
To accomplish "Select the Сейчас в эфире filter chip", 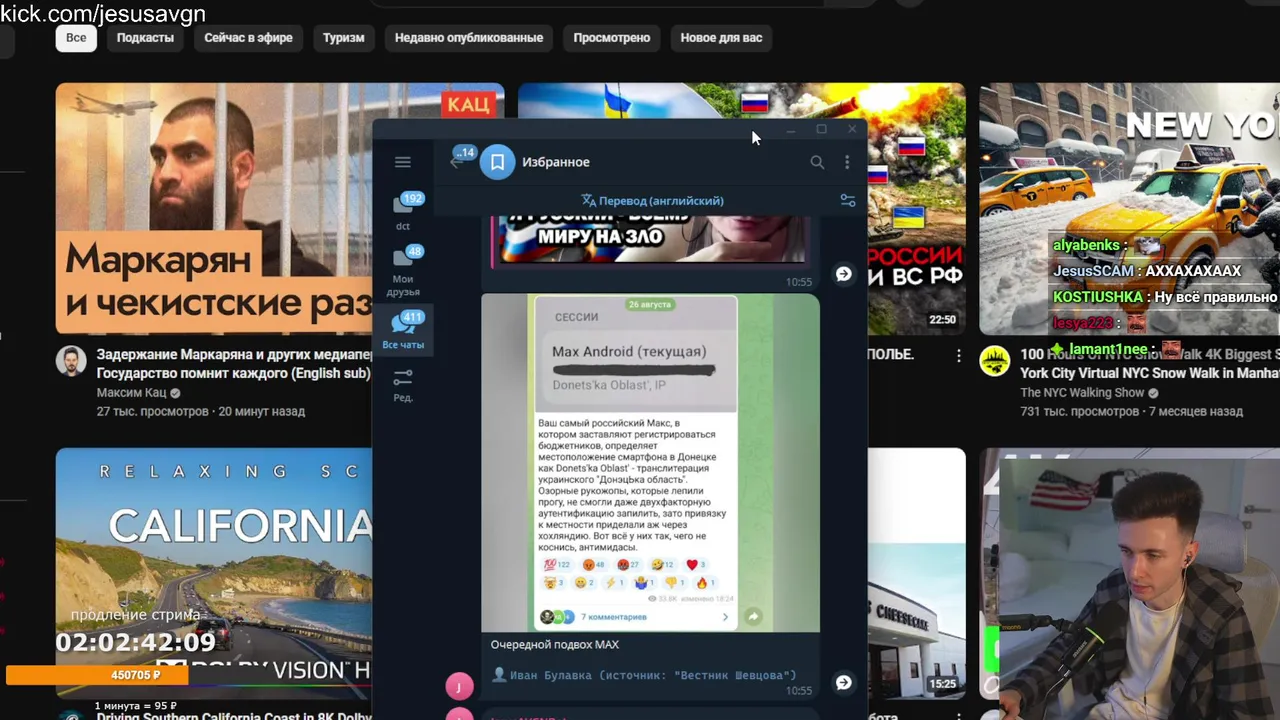I will [248, 38].
